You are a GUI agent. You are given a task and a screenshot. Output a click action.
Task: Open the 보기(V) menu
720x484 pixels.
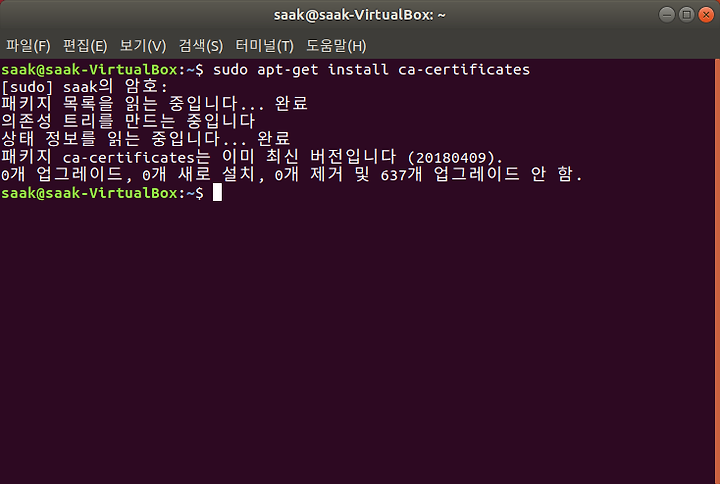click(x=143, y=45)
